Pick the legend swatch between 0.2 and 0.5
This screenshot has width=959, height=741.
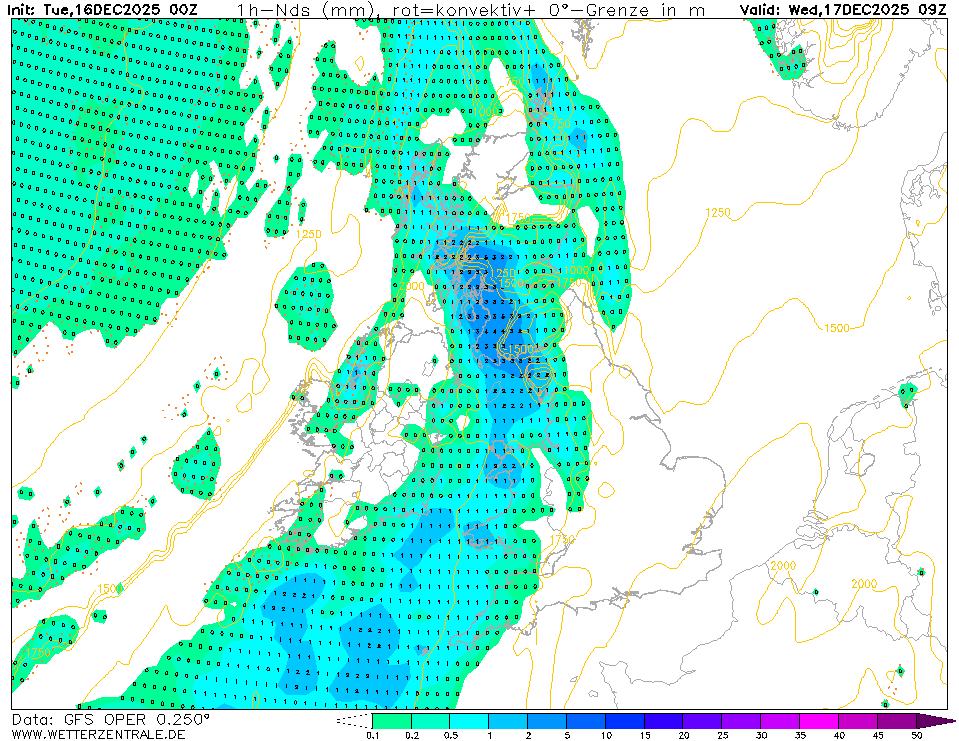click(430, 721)
